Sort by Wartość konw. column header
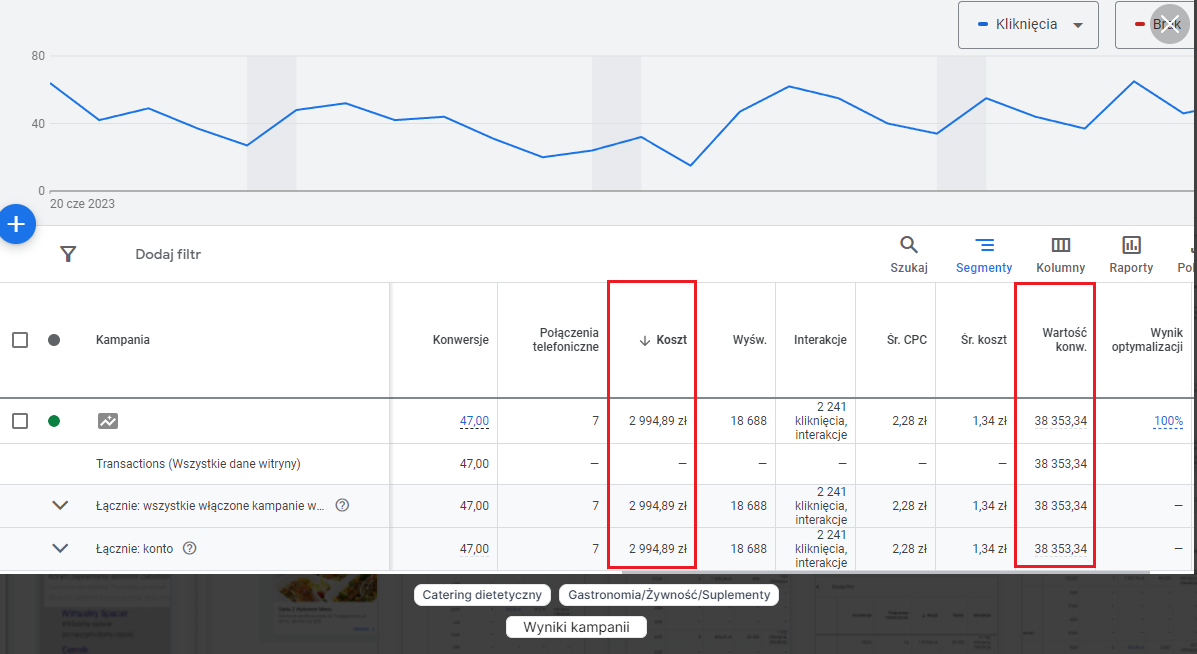1197x654 pixels. click(x=1064, y=340)
